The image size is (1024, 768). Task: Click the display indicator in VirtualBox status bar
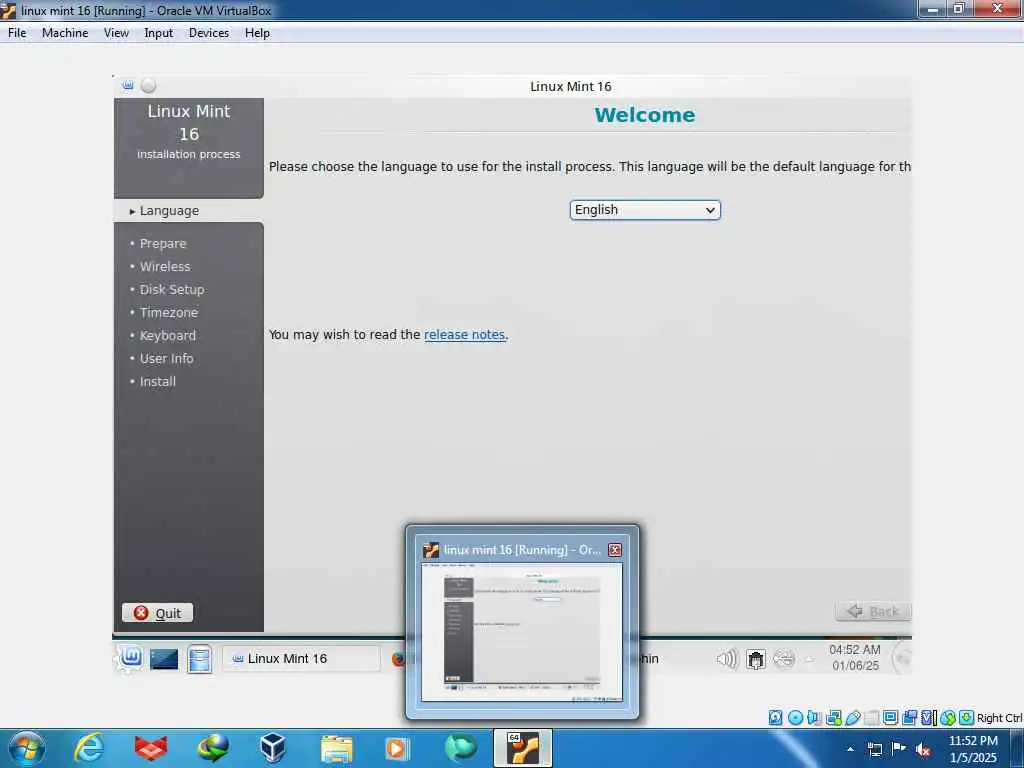coord(890,718)
